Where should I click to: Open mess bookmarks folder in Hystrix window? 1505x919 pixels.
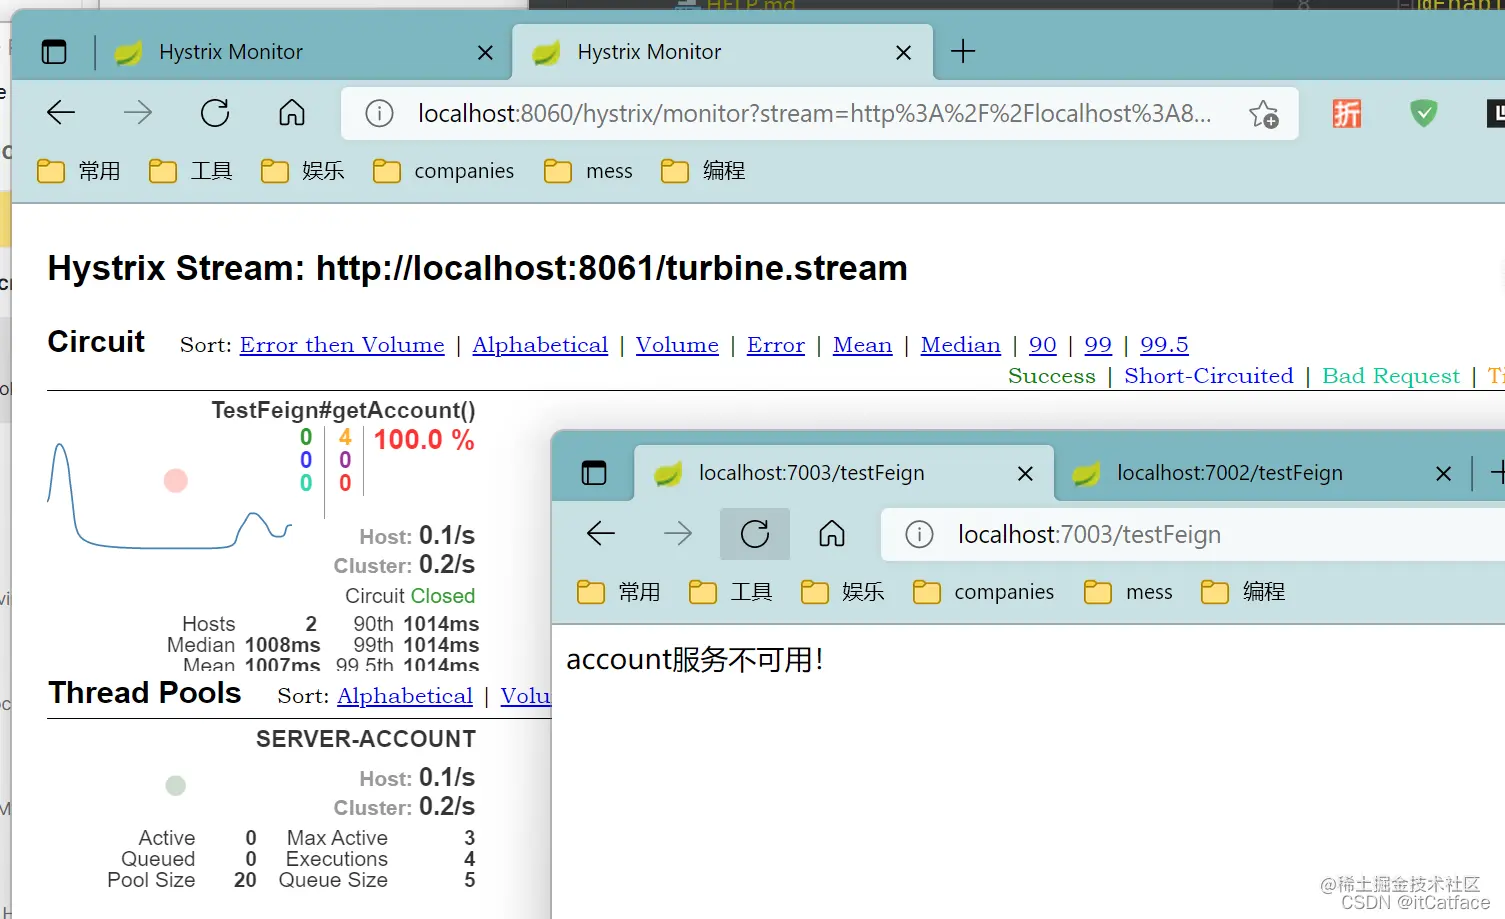(589, 171)
